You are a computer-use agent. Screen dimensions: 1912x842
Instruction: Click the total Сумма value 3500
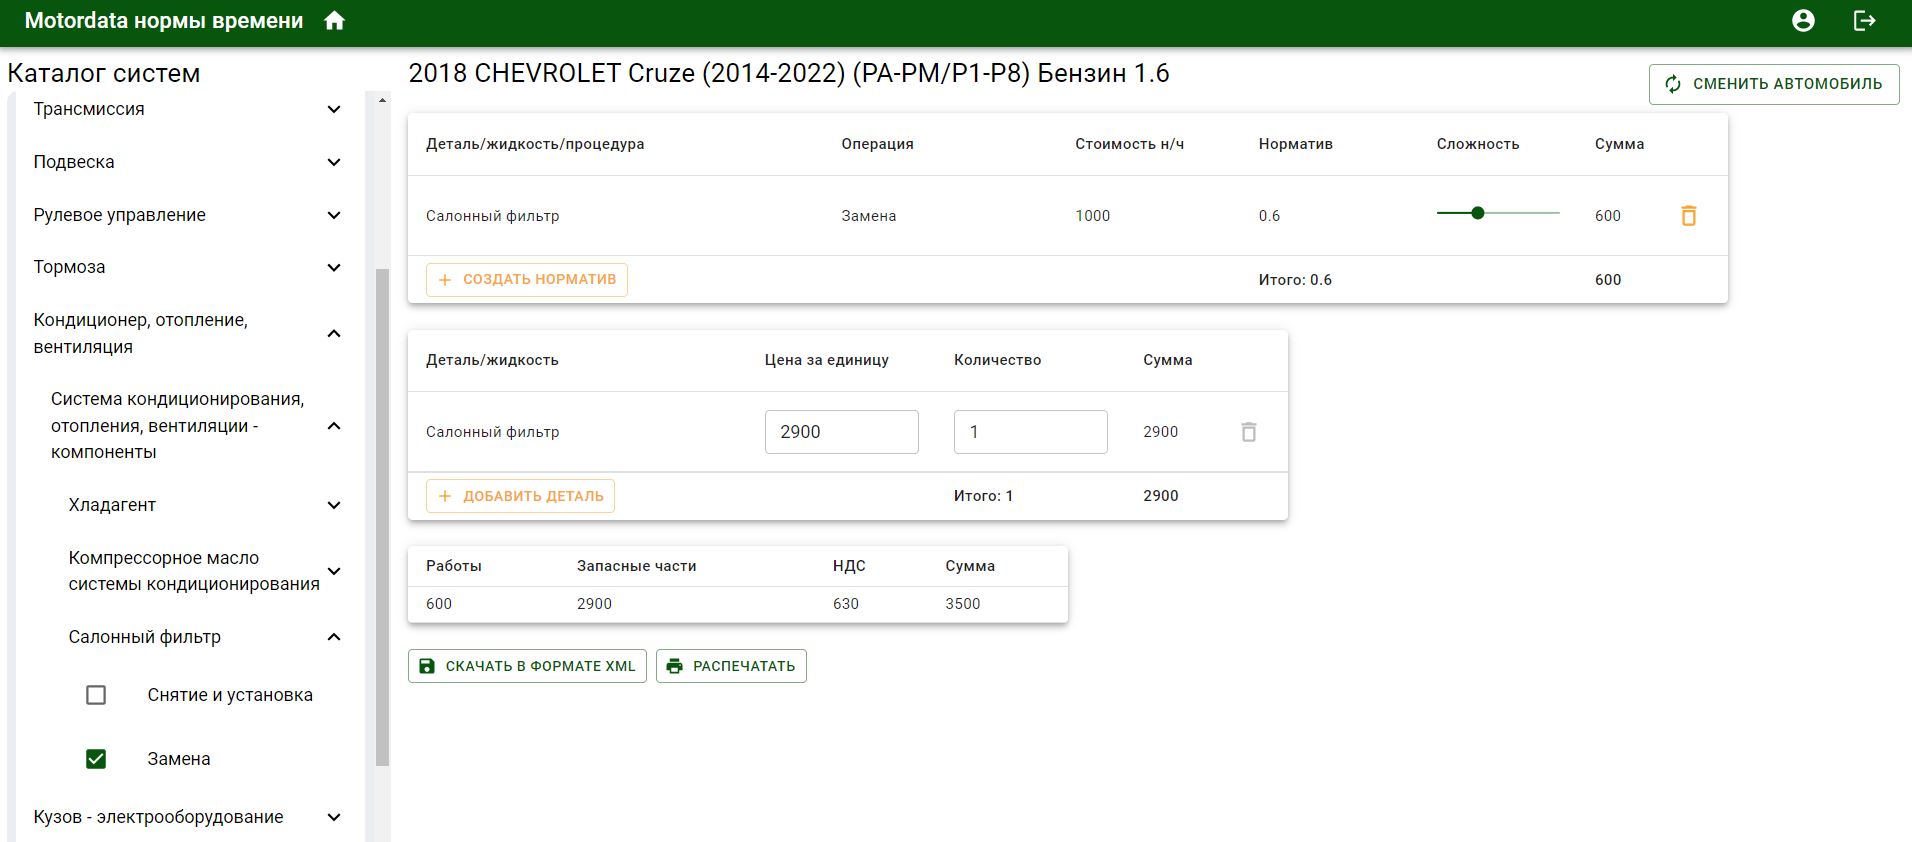tap(963, 604)
